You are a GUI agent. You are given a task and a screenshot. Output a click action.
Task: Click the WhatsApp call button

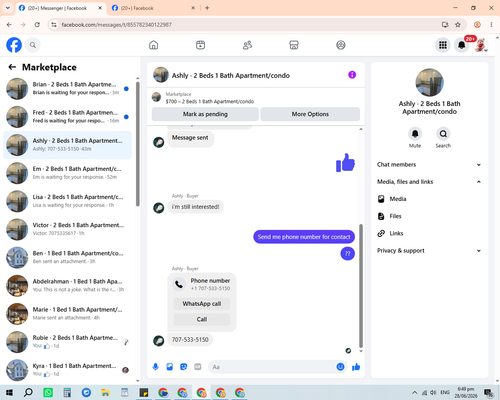(202, 304)
